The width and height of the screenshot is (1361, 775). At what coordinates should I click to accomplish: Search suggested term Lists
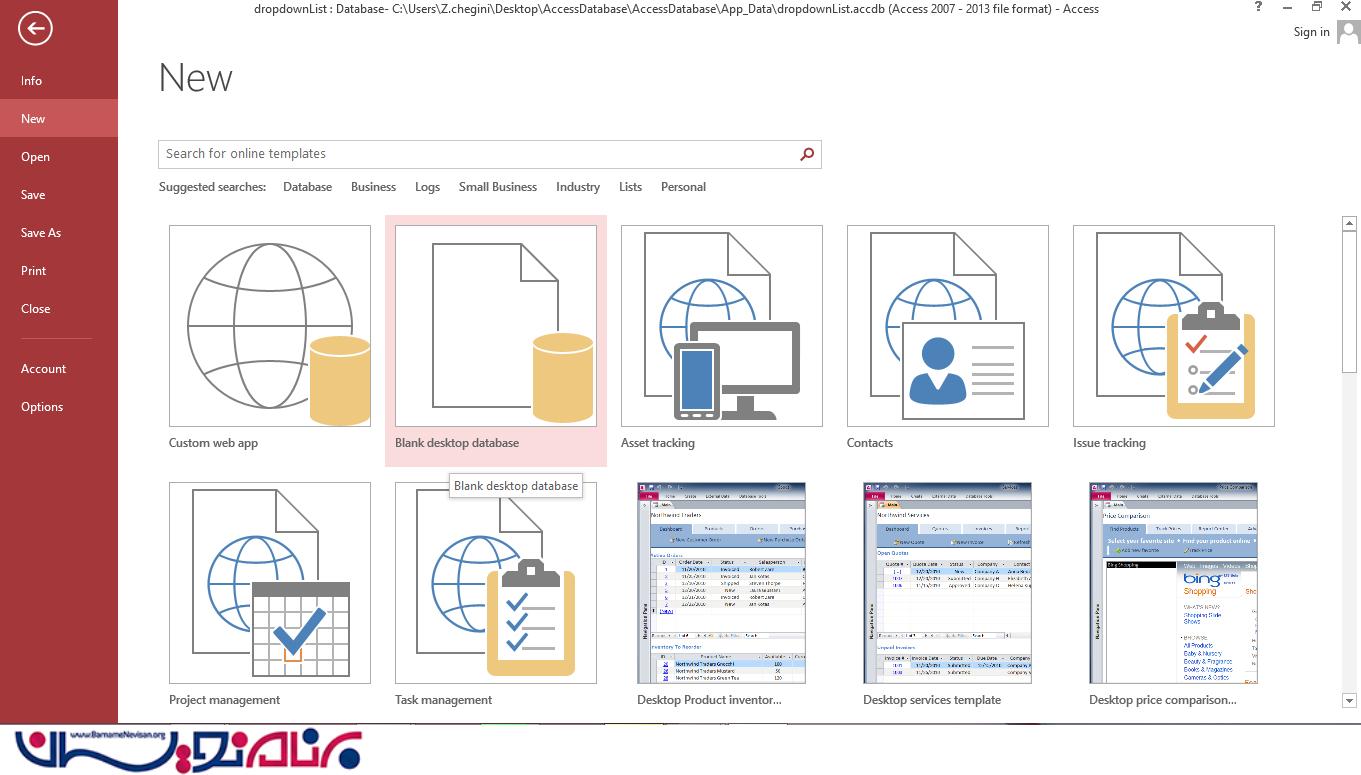tap(630, 187)
